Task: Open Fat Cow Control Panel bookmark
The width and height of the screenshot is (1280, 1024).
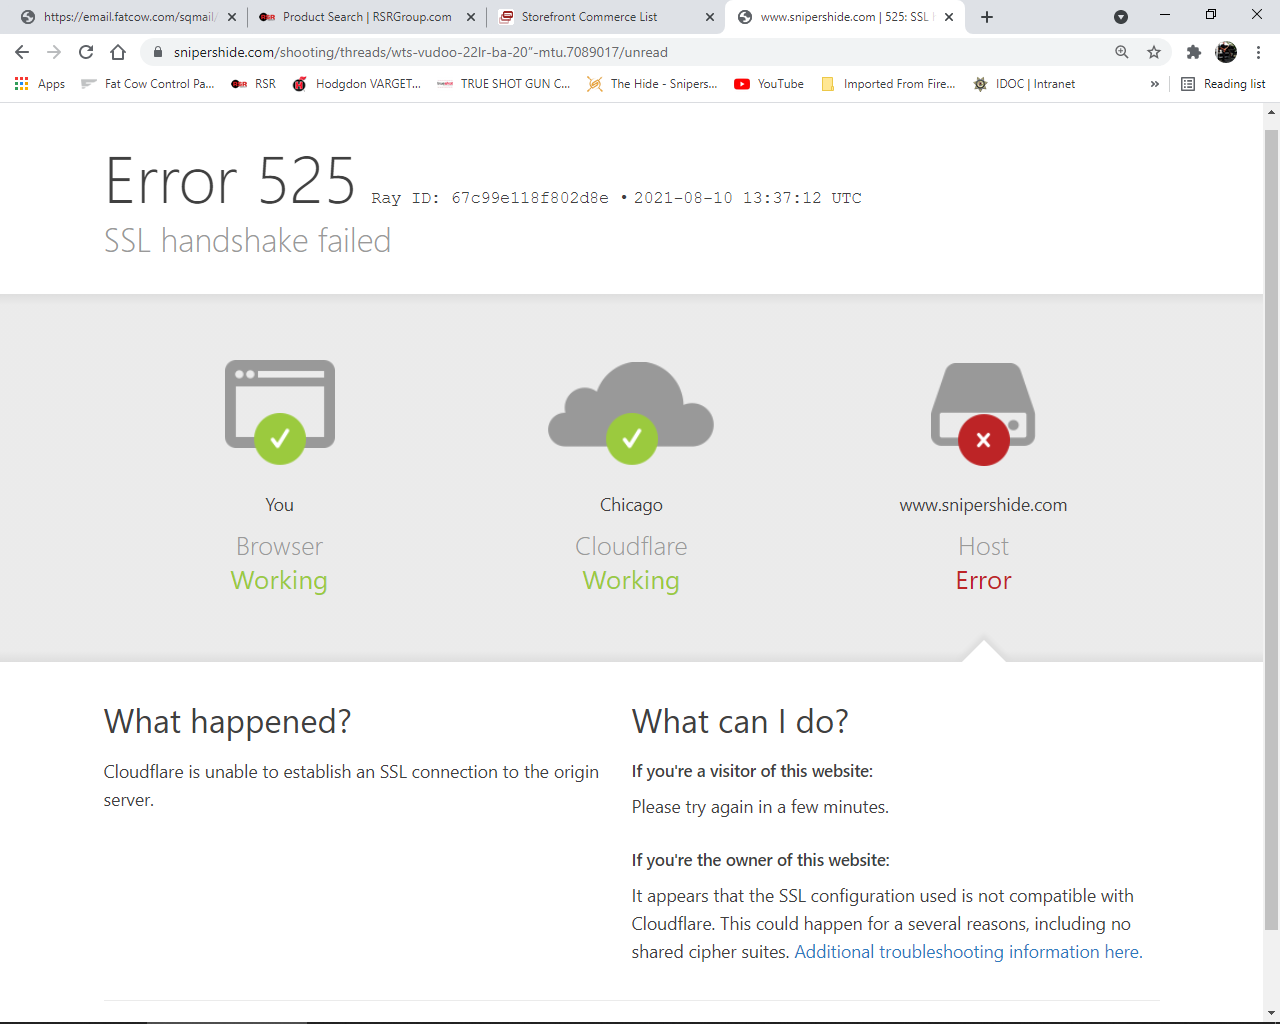Action: coord(148,84)
